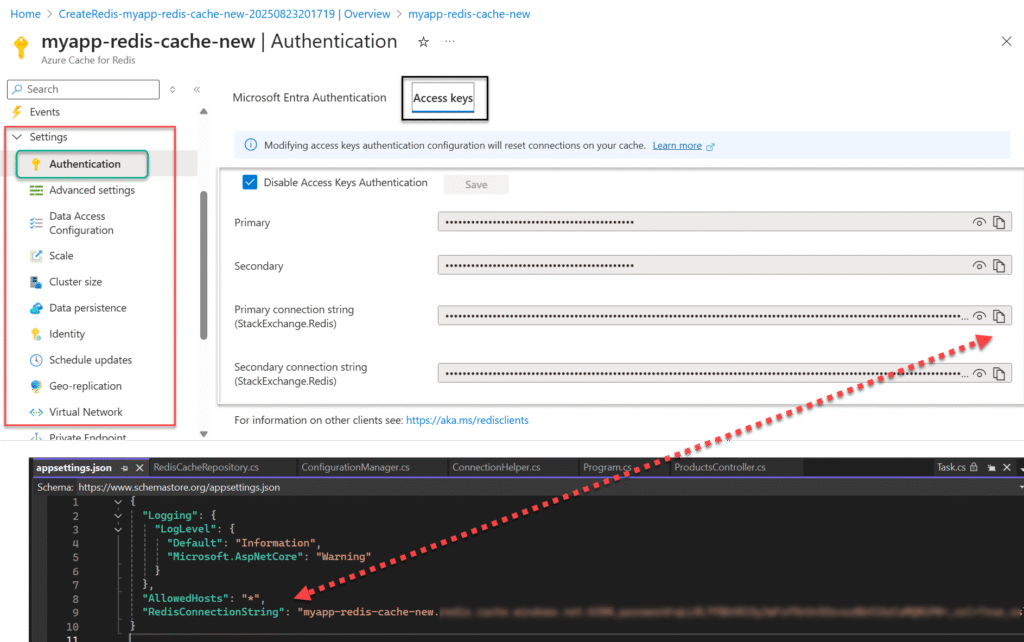The width and height of the screenshot is (1024, 642).
Task: Close the Task.cs preview tab
Action: pos(1006,467)
